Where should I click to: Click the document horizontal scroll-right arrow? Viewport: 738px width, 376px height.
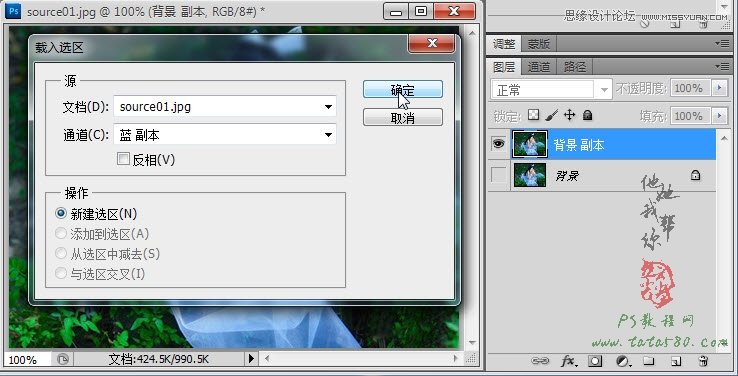point(455,359)
